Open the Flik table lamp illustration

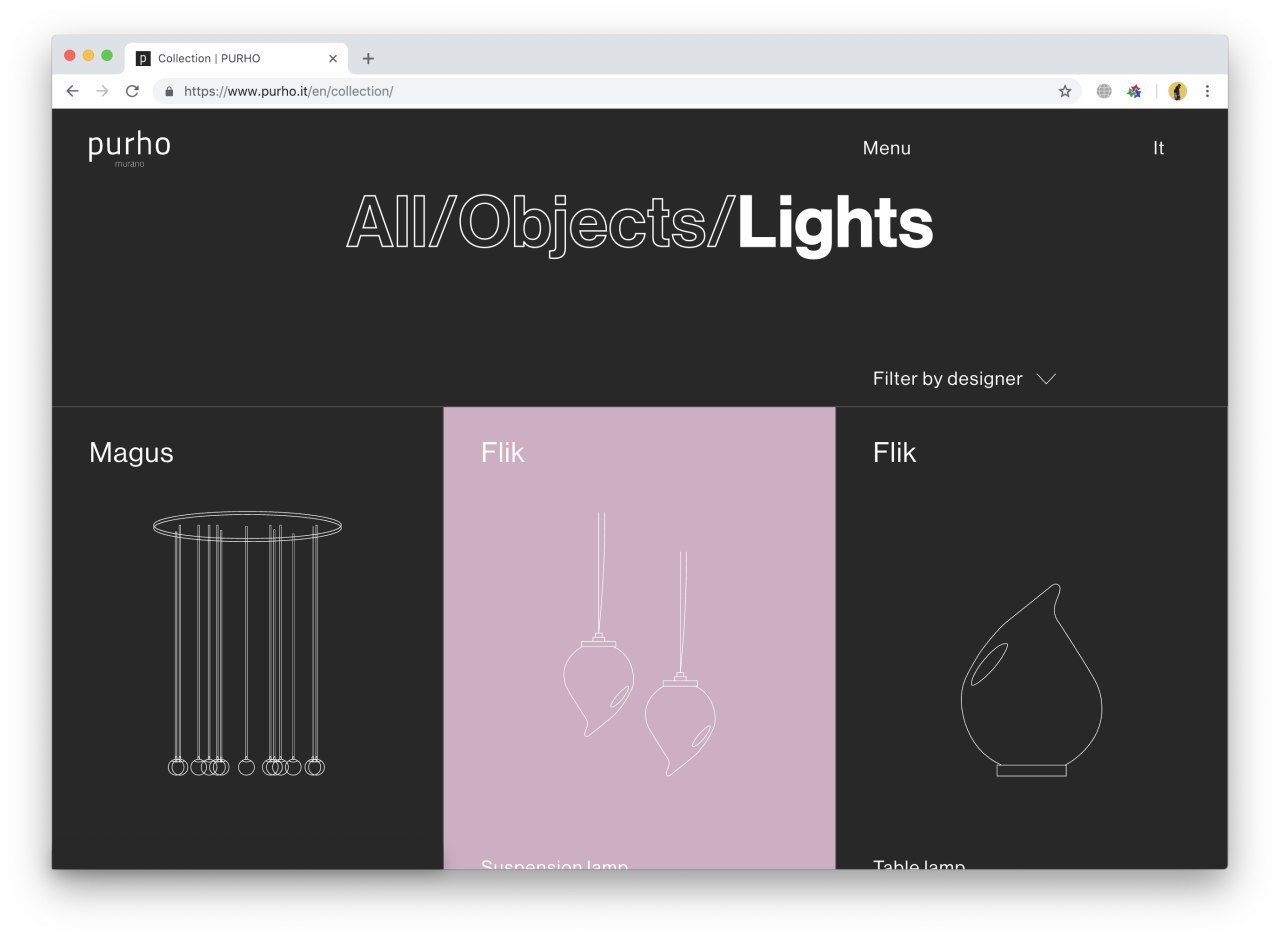click(1031, 680)
